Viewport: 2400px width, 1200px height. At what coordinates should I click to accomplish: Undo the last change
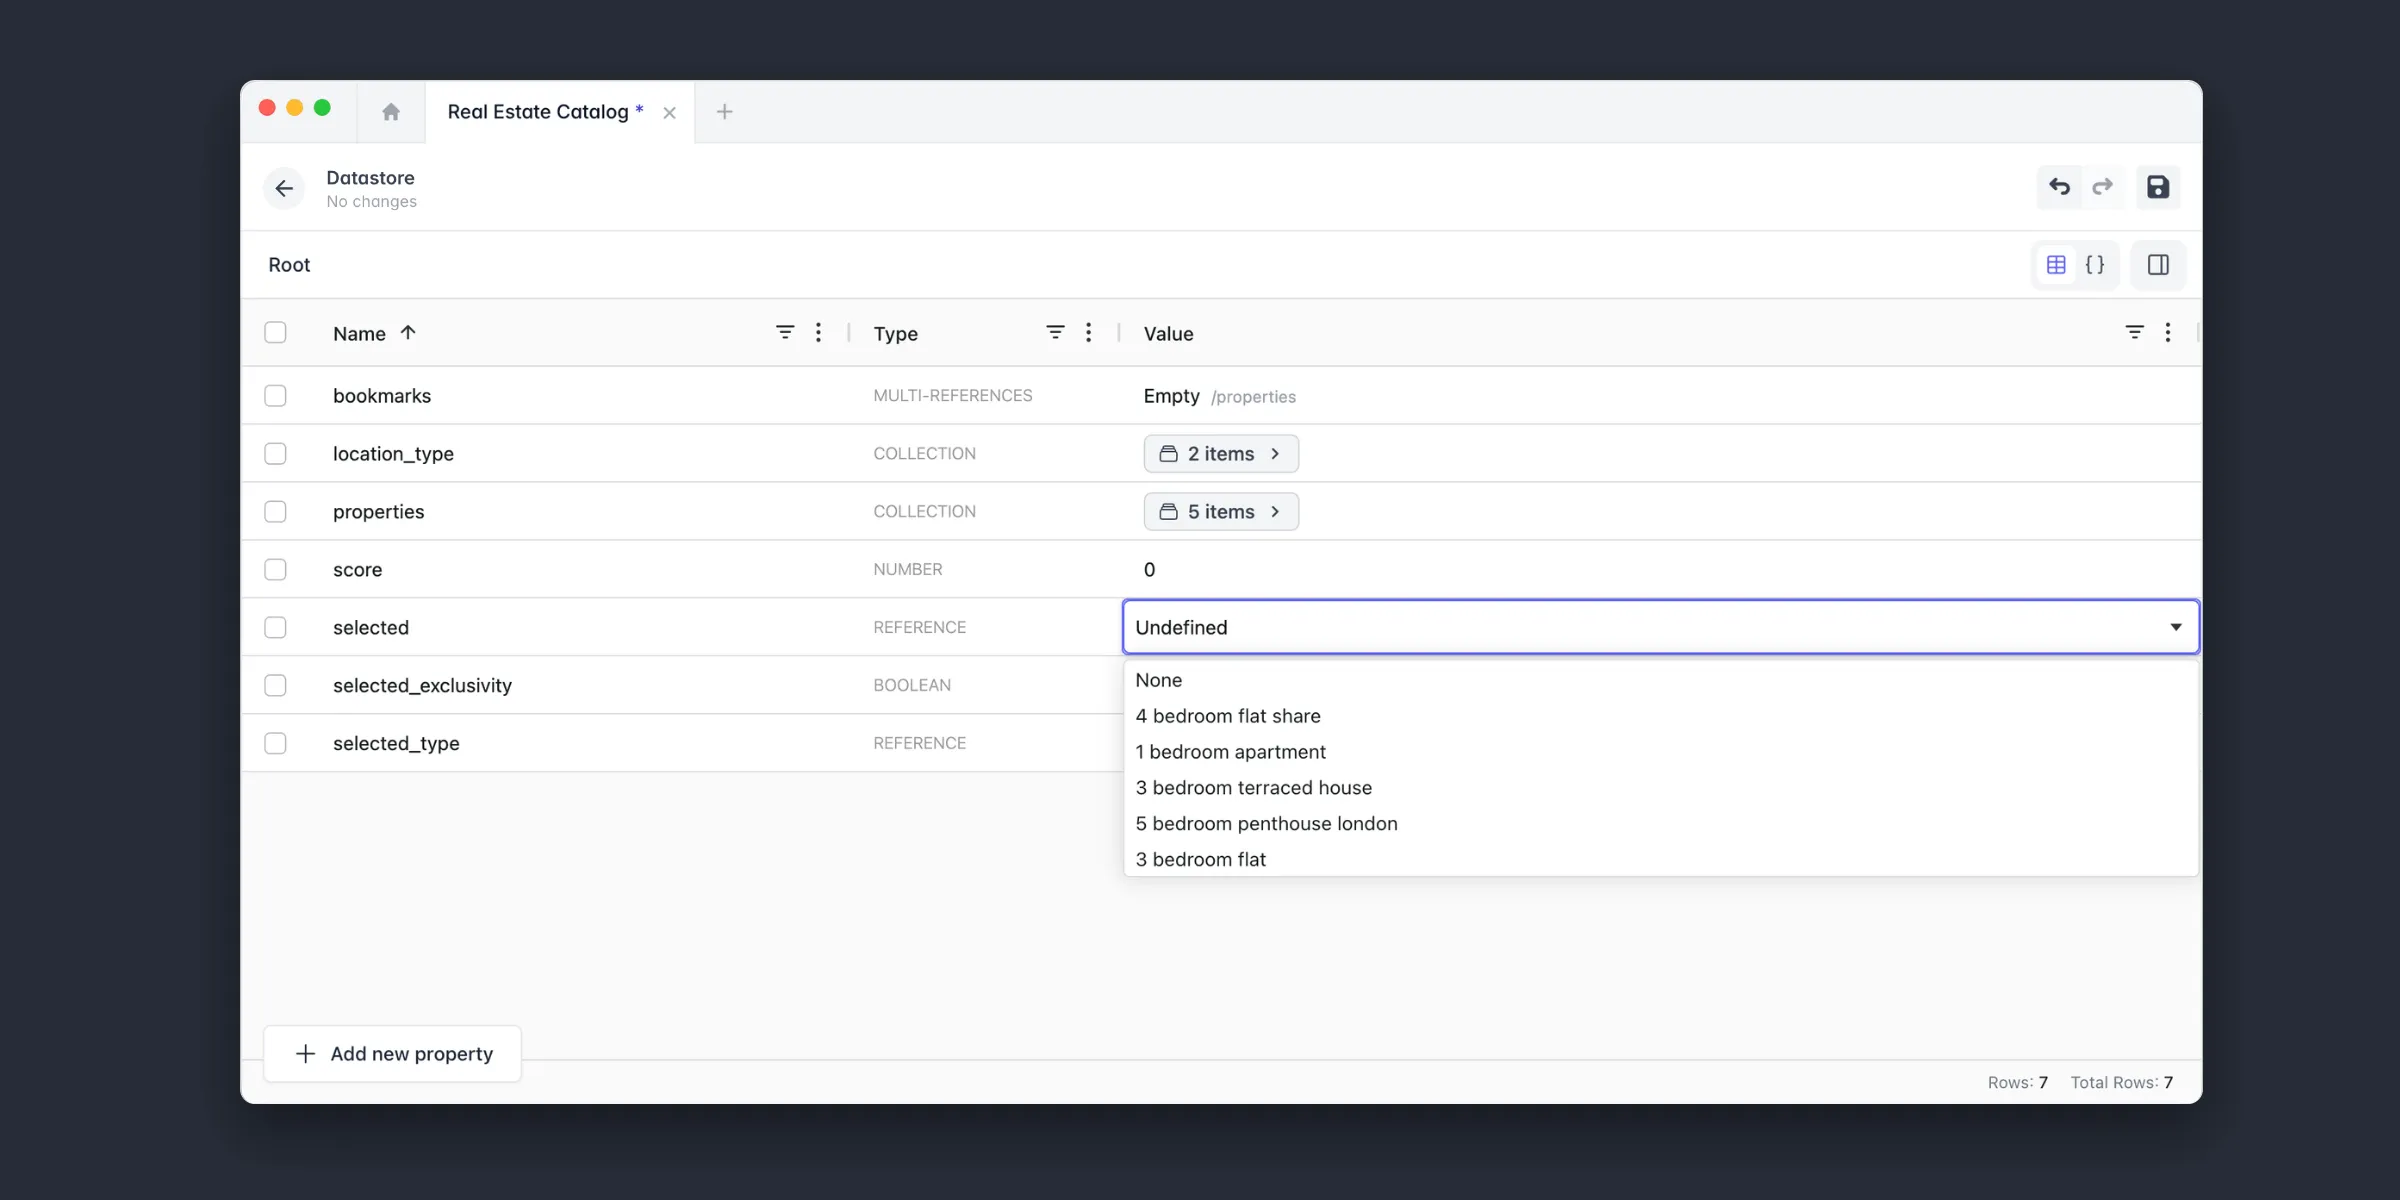(x=2059, y=187)
